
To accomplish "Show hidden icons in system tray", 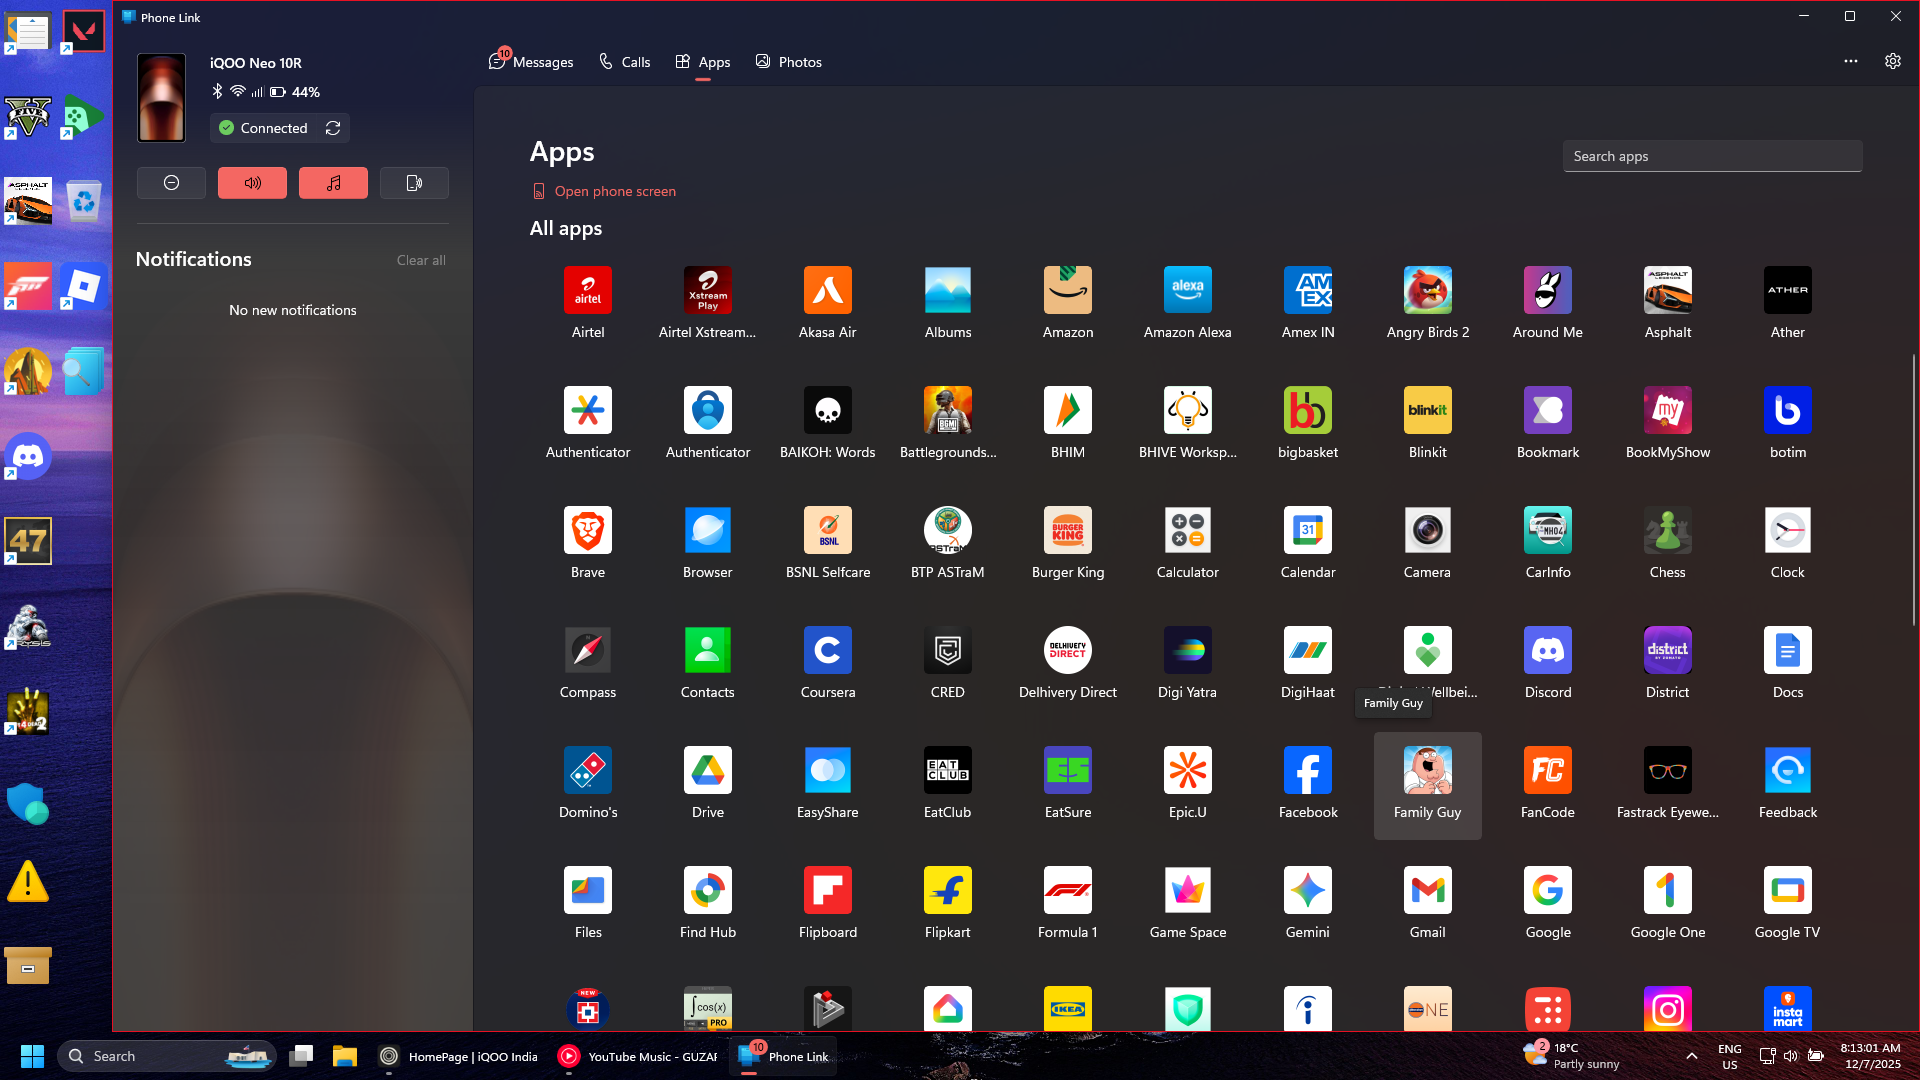I will point(1691,1056).
